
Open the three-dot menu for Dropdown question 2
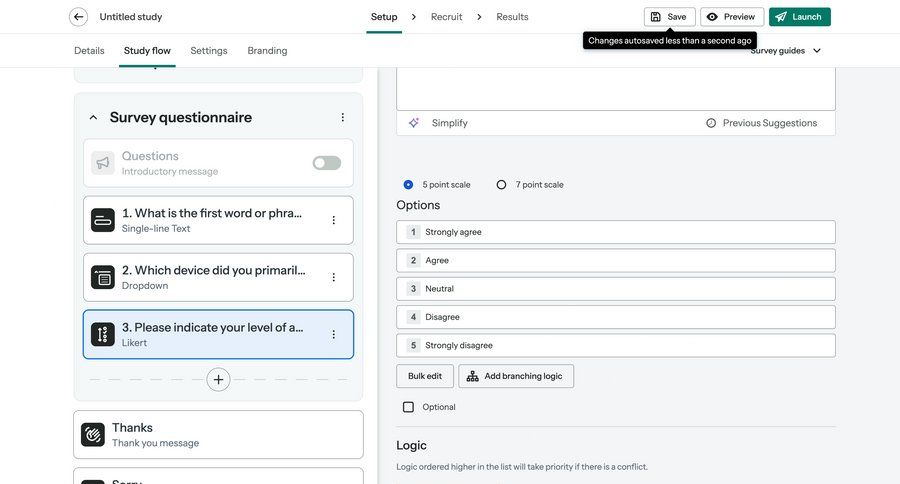[x=334, y=277]
